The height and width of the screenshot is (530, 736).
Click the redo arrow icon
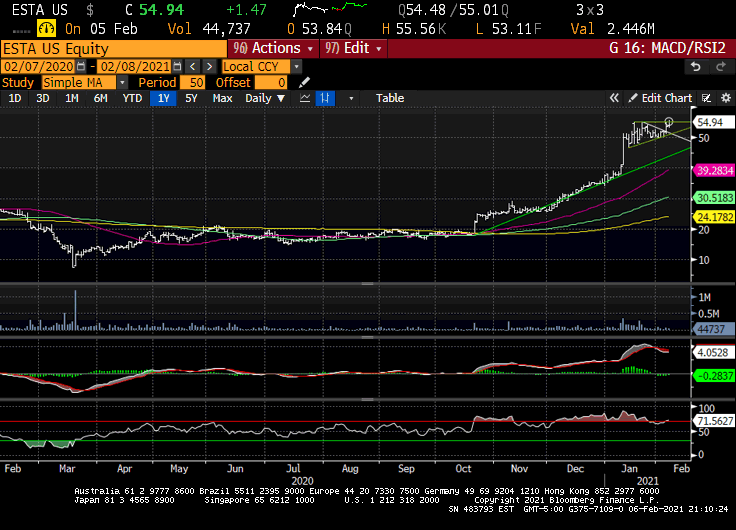[x=721, y=67]
